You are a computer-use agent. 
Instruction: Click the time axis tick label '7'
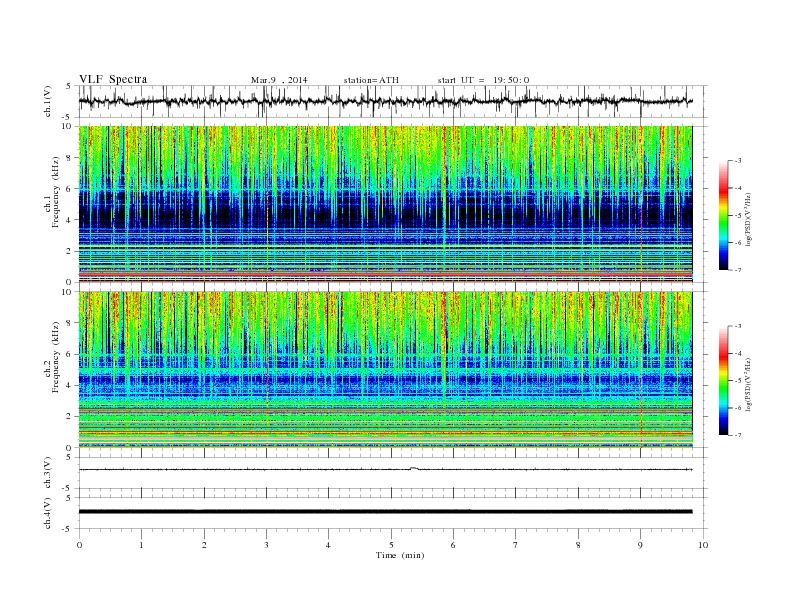click(x=516, y=545)
